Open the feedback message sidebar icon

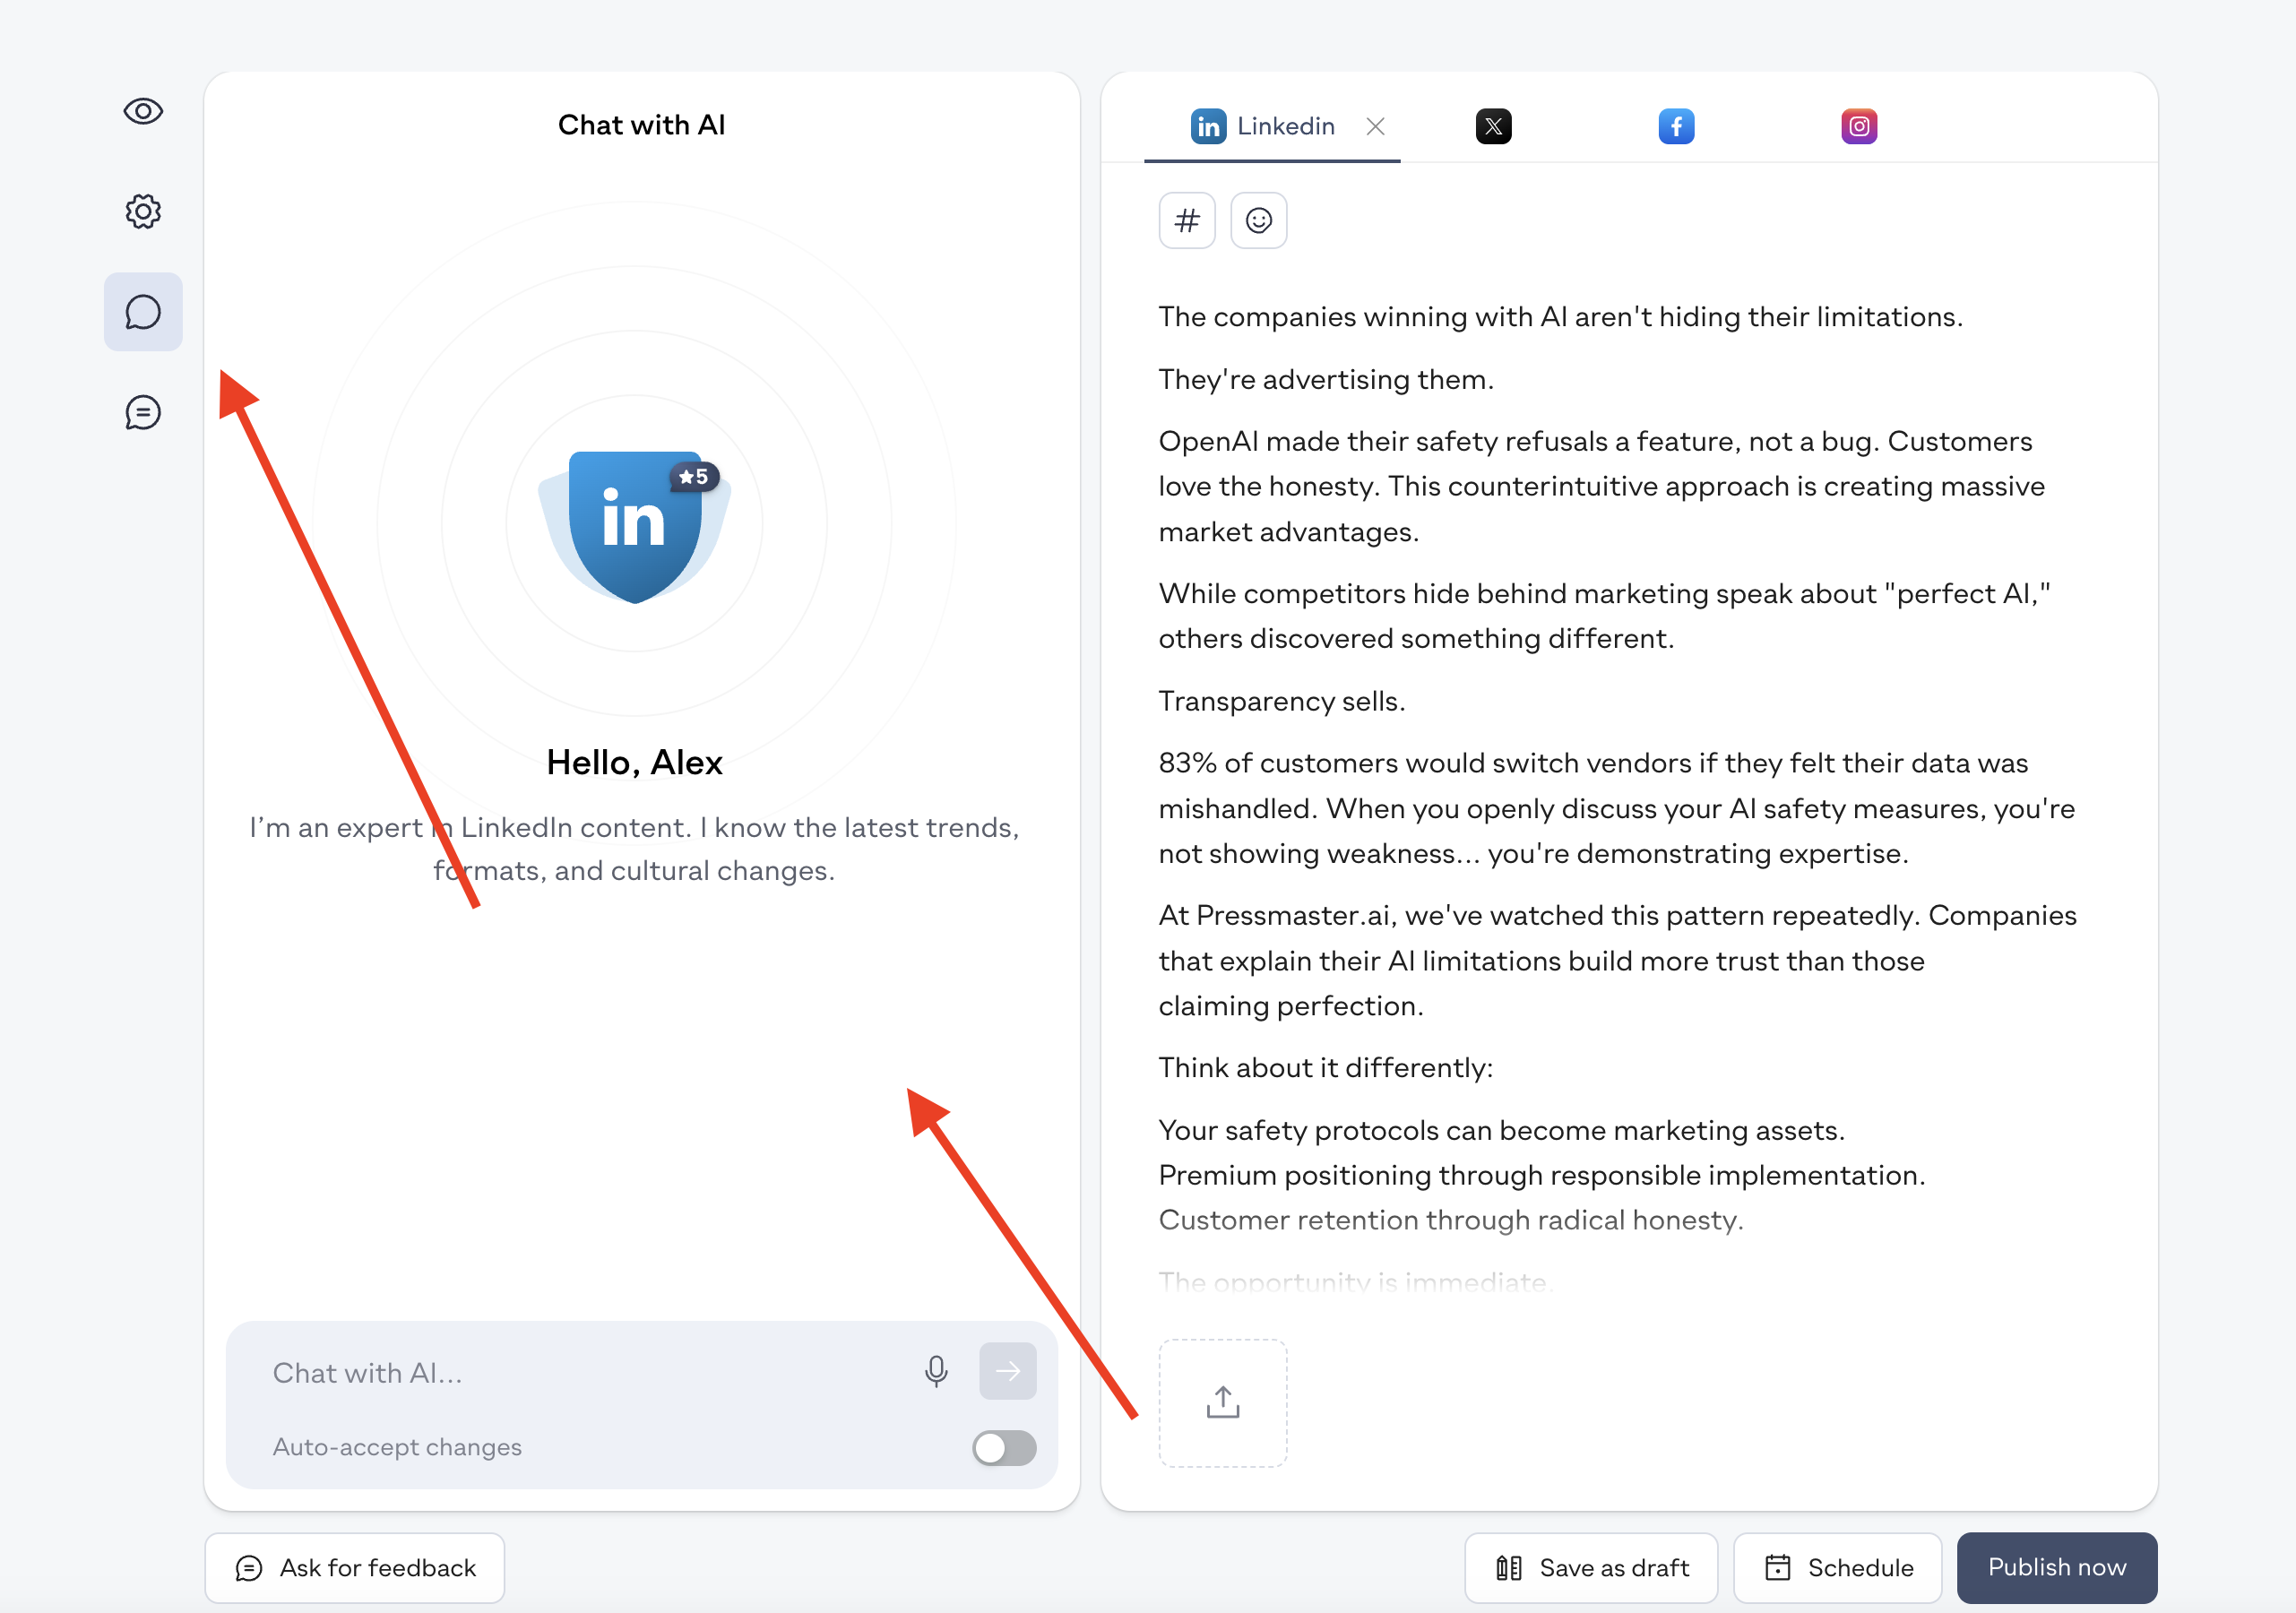point(143,412)
